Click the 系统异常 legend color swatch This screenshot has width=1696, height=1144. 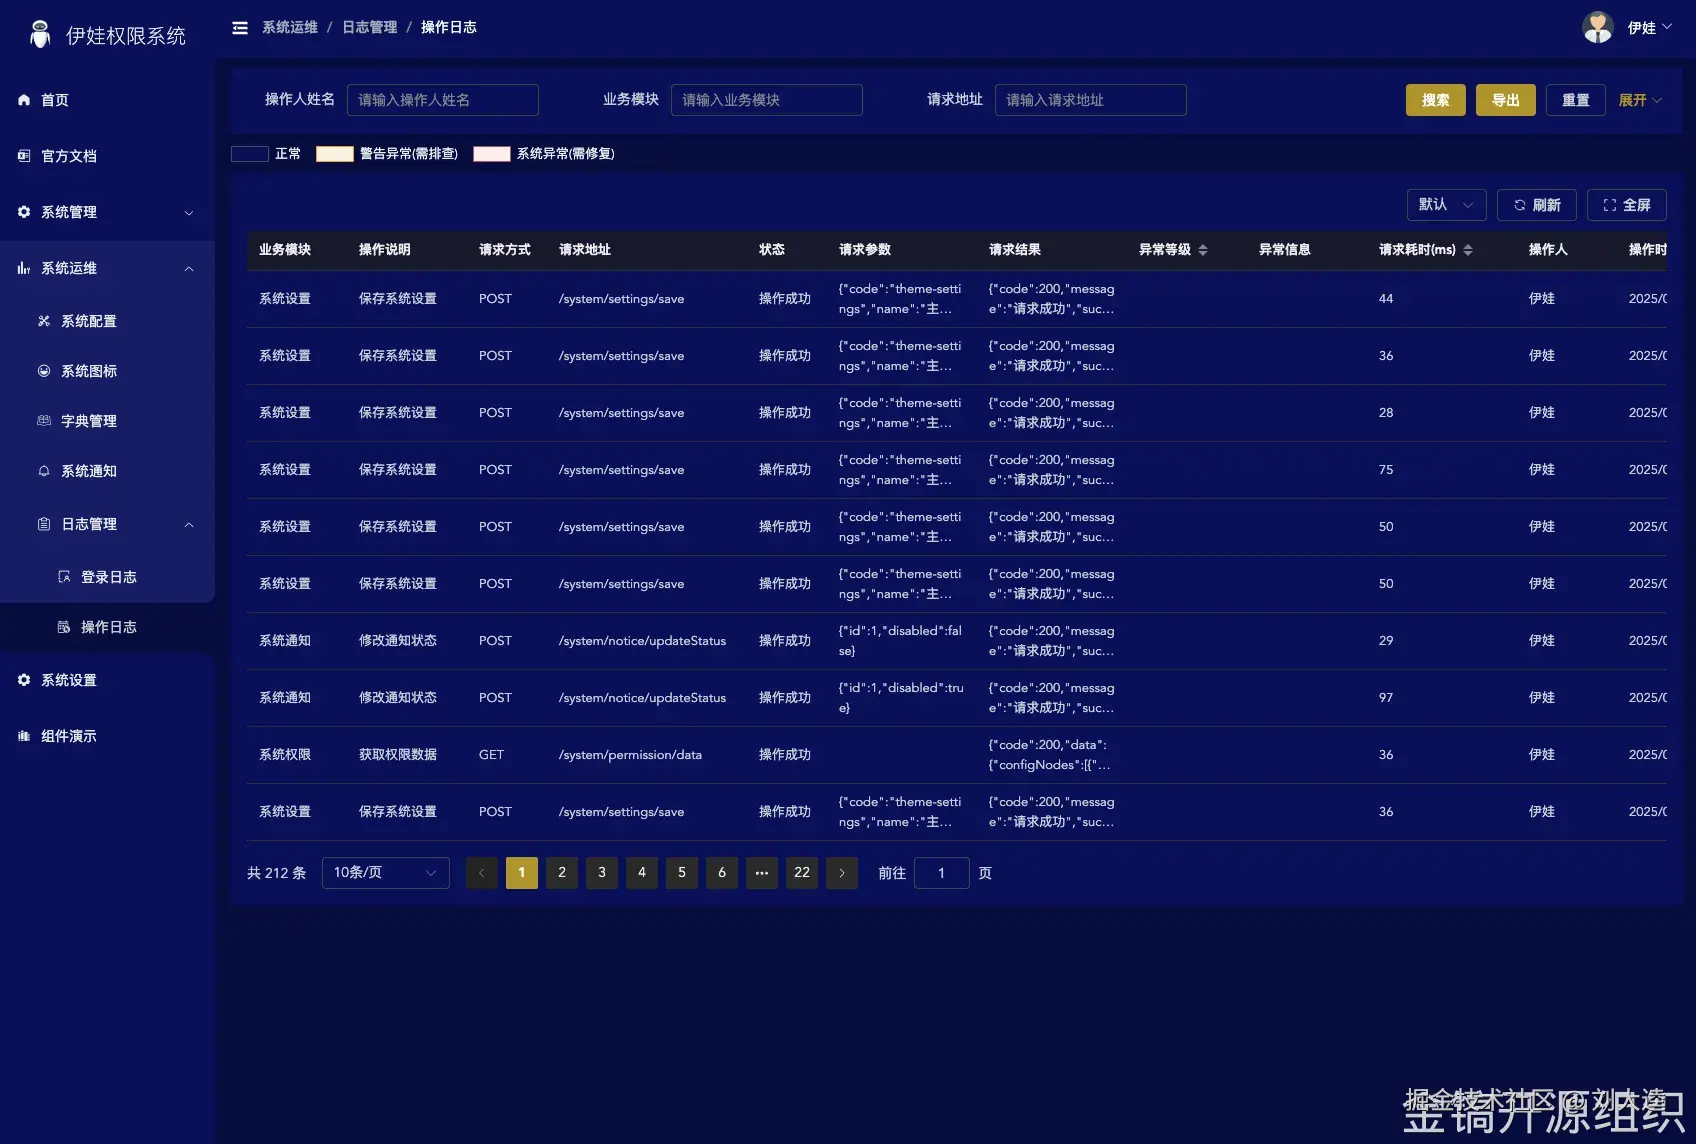click(x=492, y=154)
